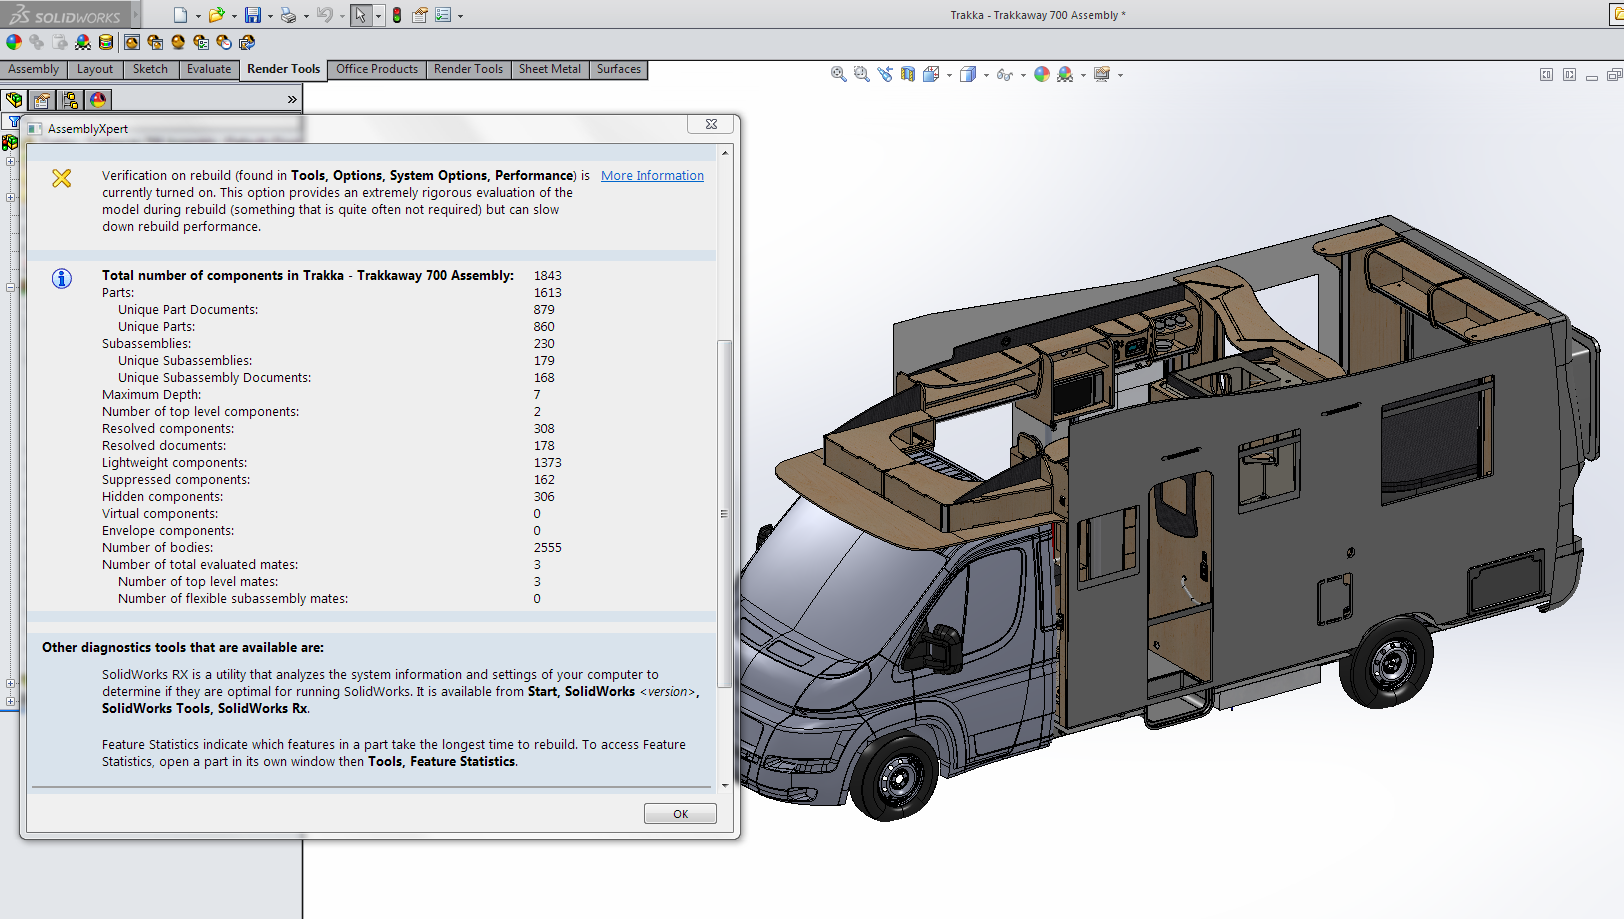This screenshot has height=919, width=1624.
Task: Click the Section View icon
Action: (908, 74)
